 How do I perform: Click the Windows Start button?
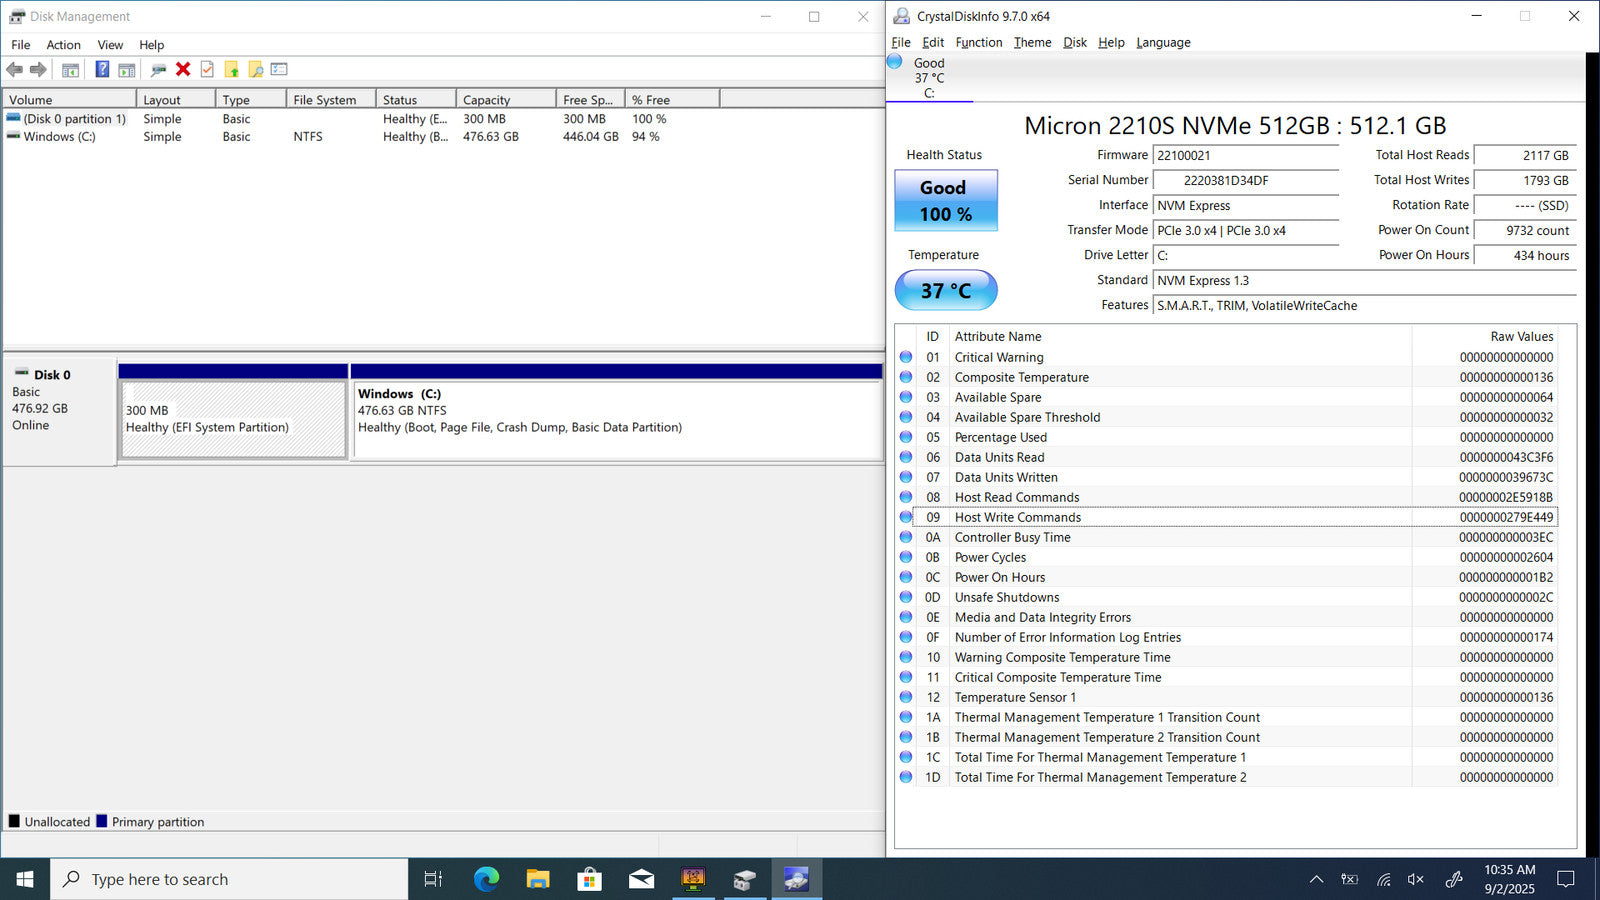pyautogui.click(x=25, y=879)
